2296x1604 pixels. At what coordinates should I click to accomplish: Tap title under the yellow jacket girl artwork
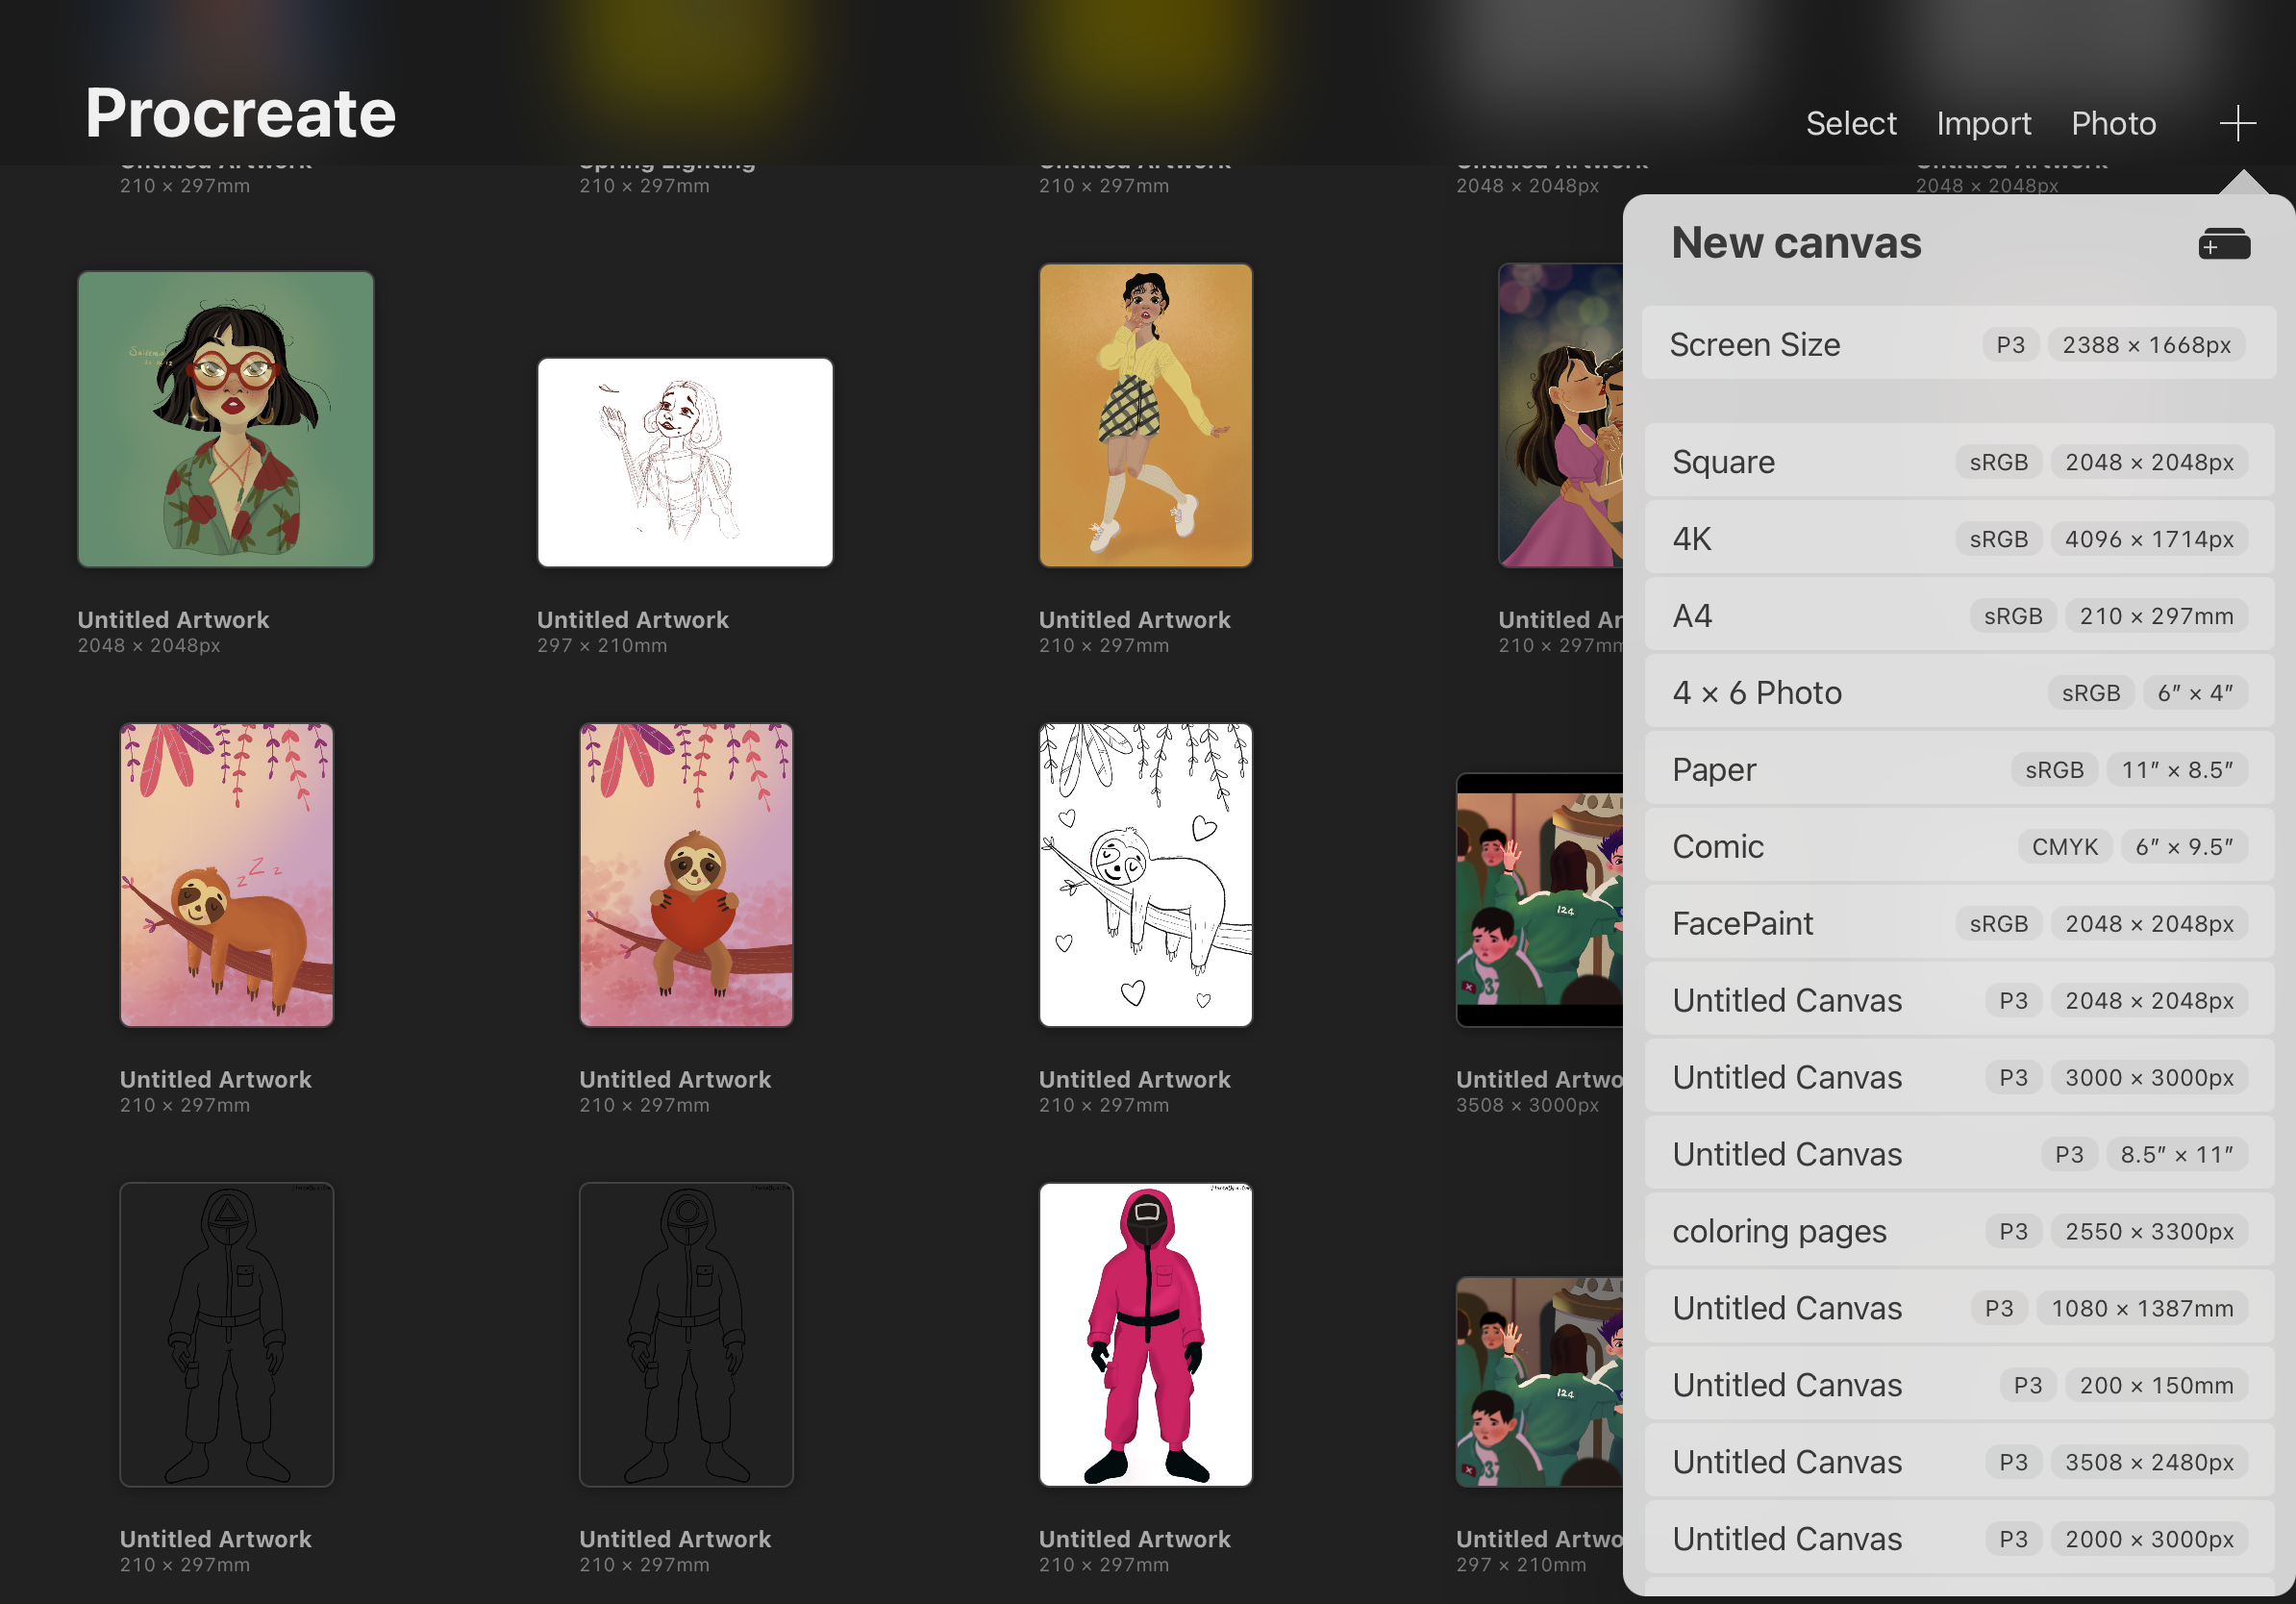1135,620
